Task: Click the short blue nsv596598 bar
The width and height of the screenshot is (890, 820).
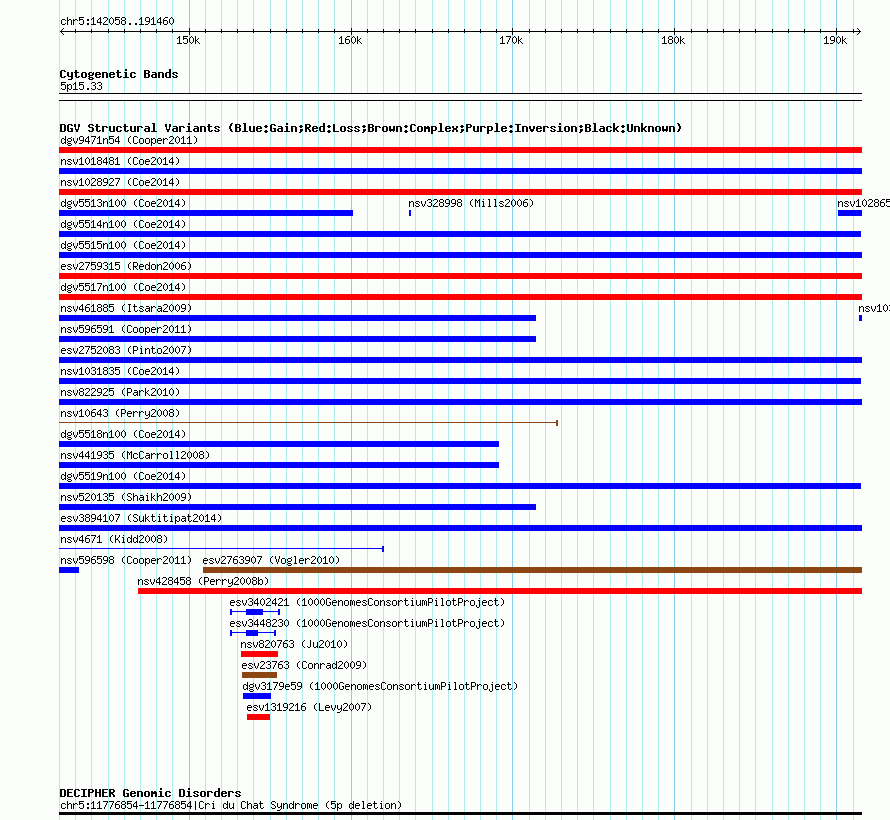Action: pyautogui.click(x=69, y=570)
